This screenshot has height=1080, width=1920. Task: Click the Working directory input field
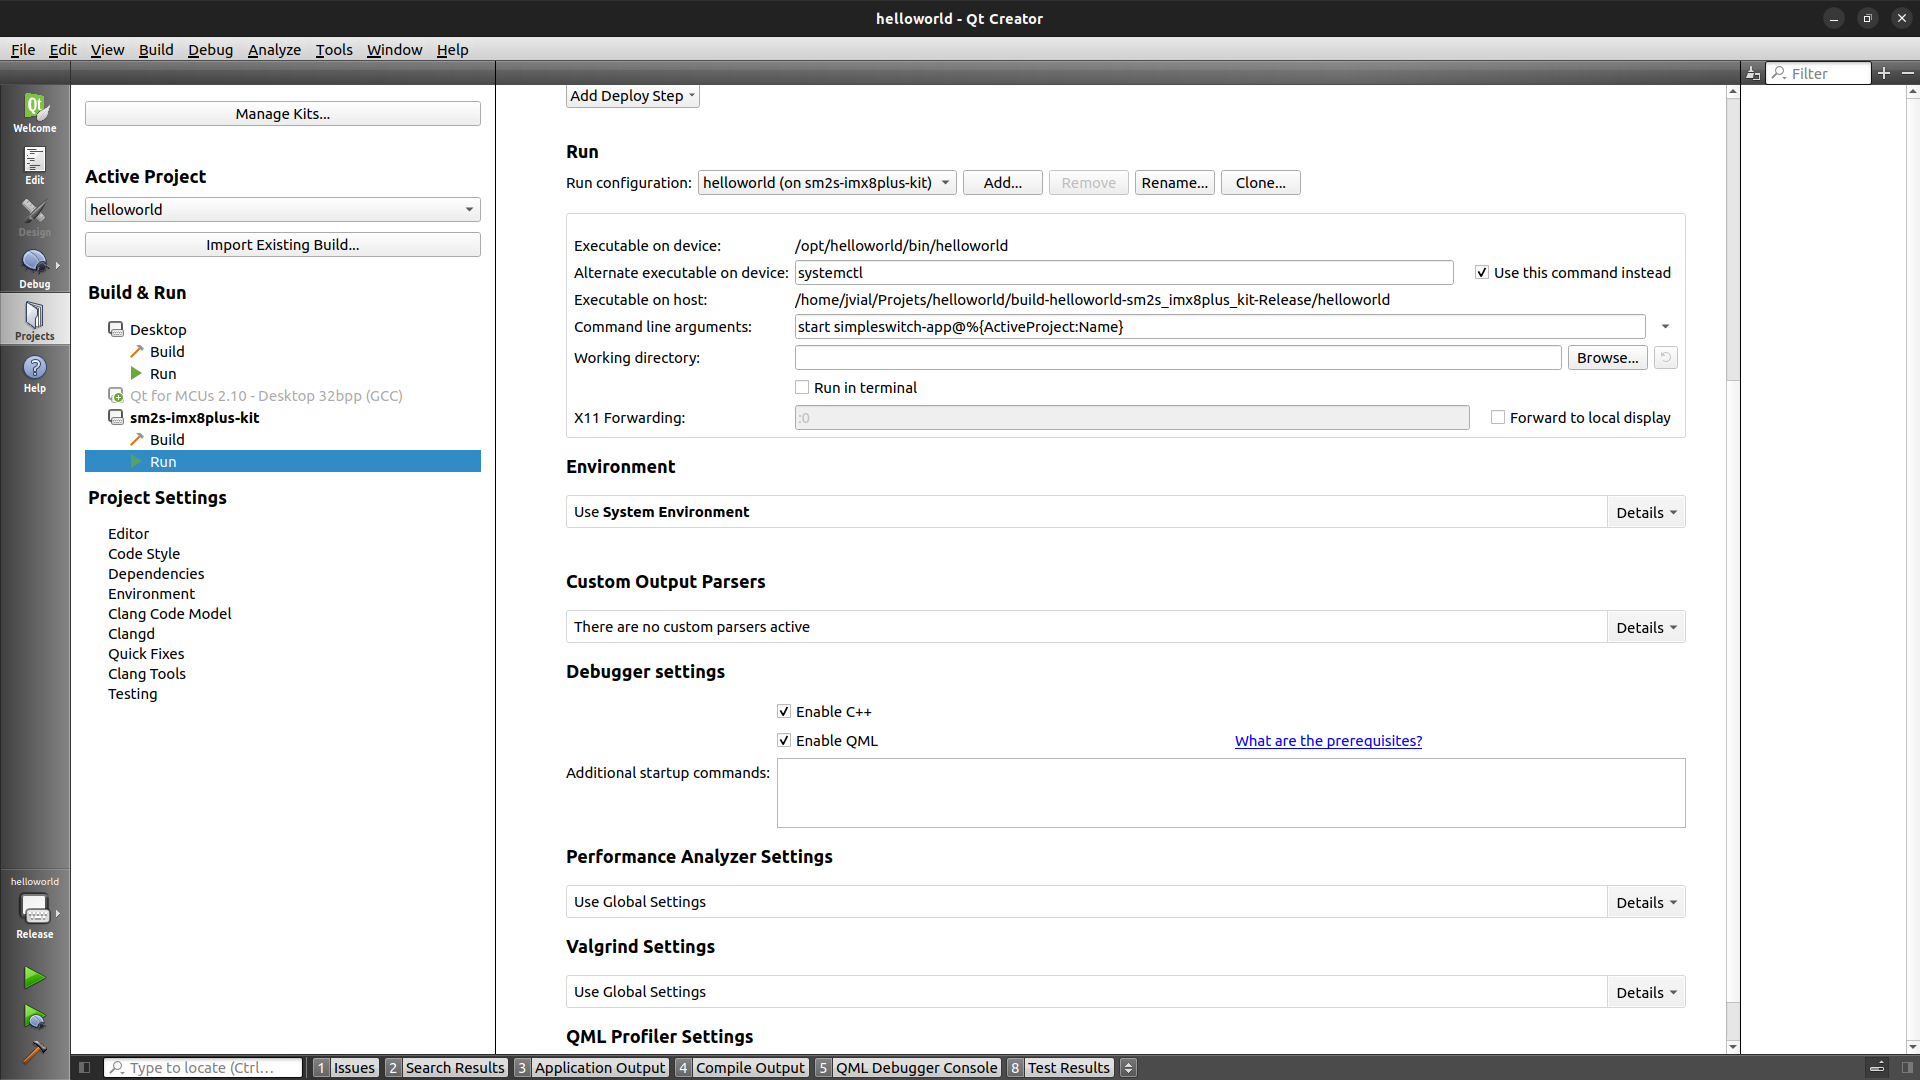click(x=1177, y=358)
